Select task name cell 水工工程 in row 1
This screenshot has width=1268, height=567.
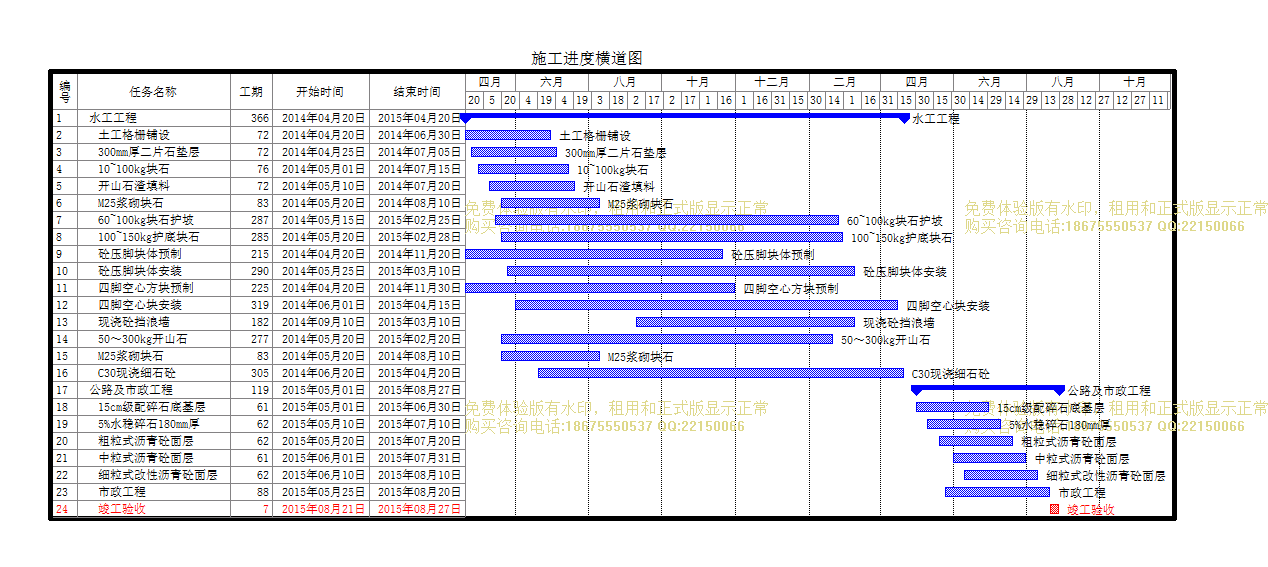[x=153, y=118]
